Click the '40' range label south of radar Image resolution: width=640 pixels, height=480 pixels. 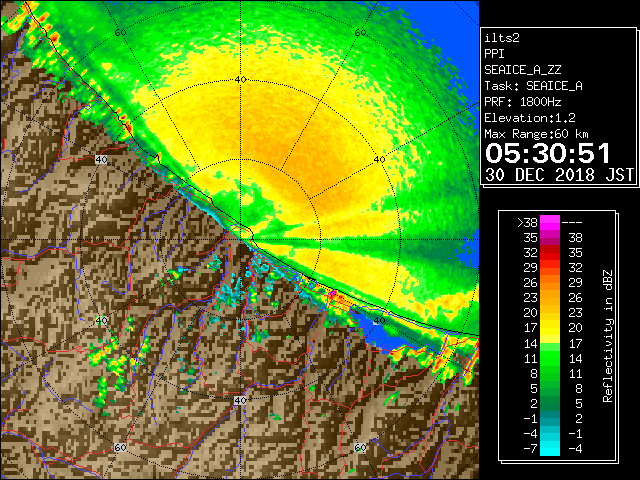point(240,400)
